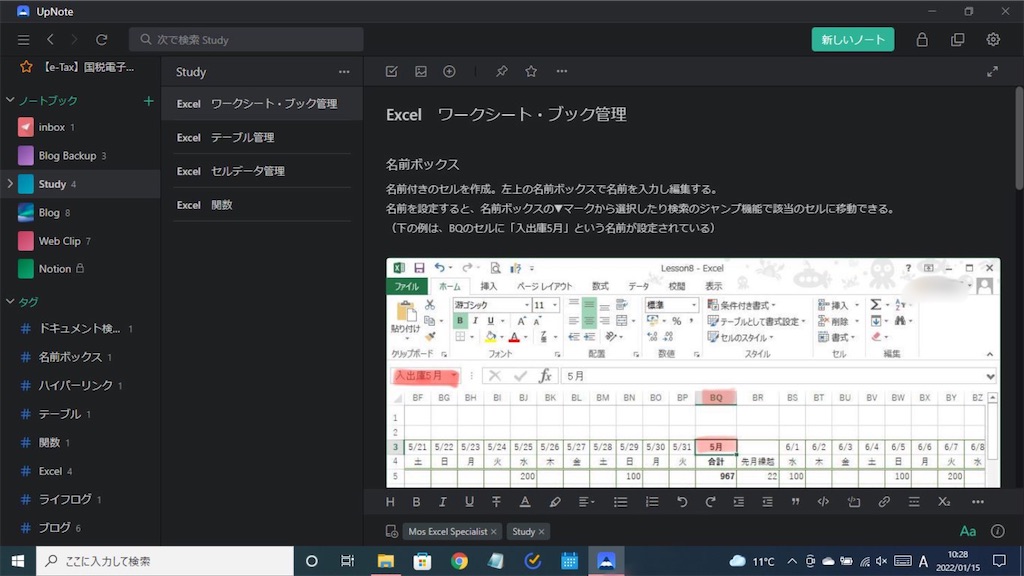This screenshot has height=576, width=1024.
Task: Open the Web Clip notebook
Action: tap(80, 241)
